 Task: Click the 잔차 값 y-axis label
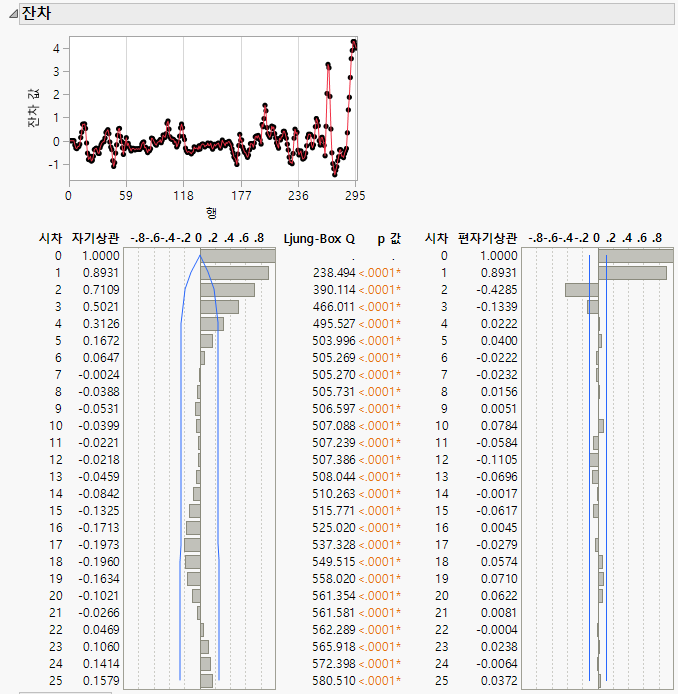[x=34, y=108]
